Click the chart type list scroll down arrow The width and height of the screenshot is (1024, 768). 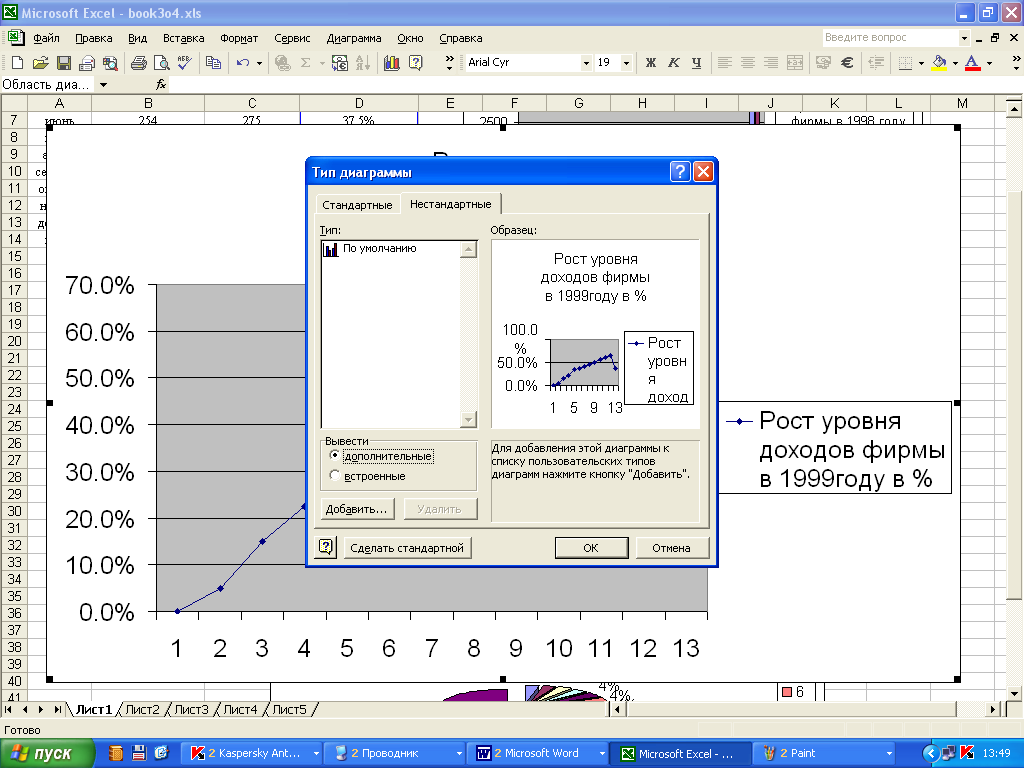click(x=468, y=419)
